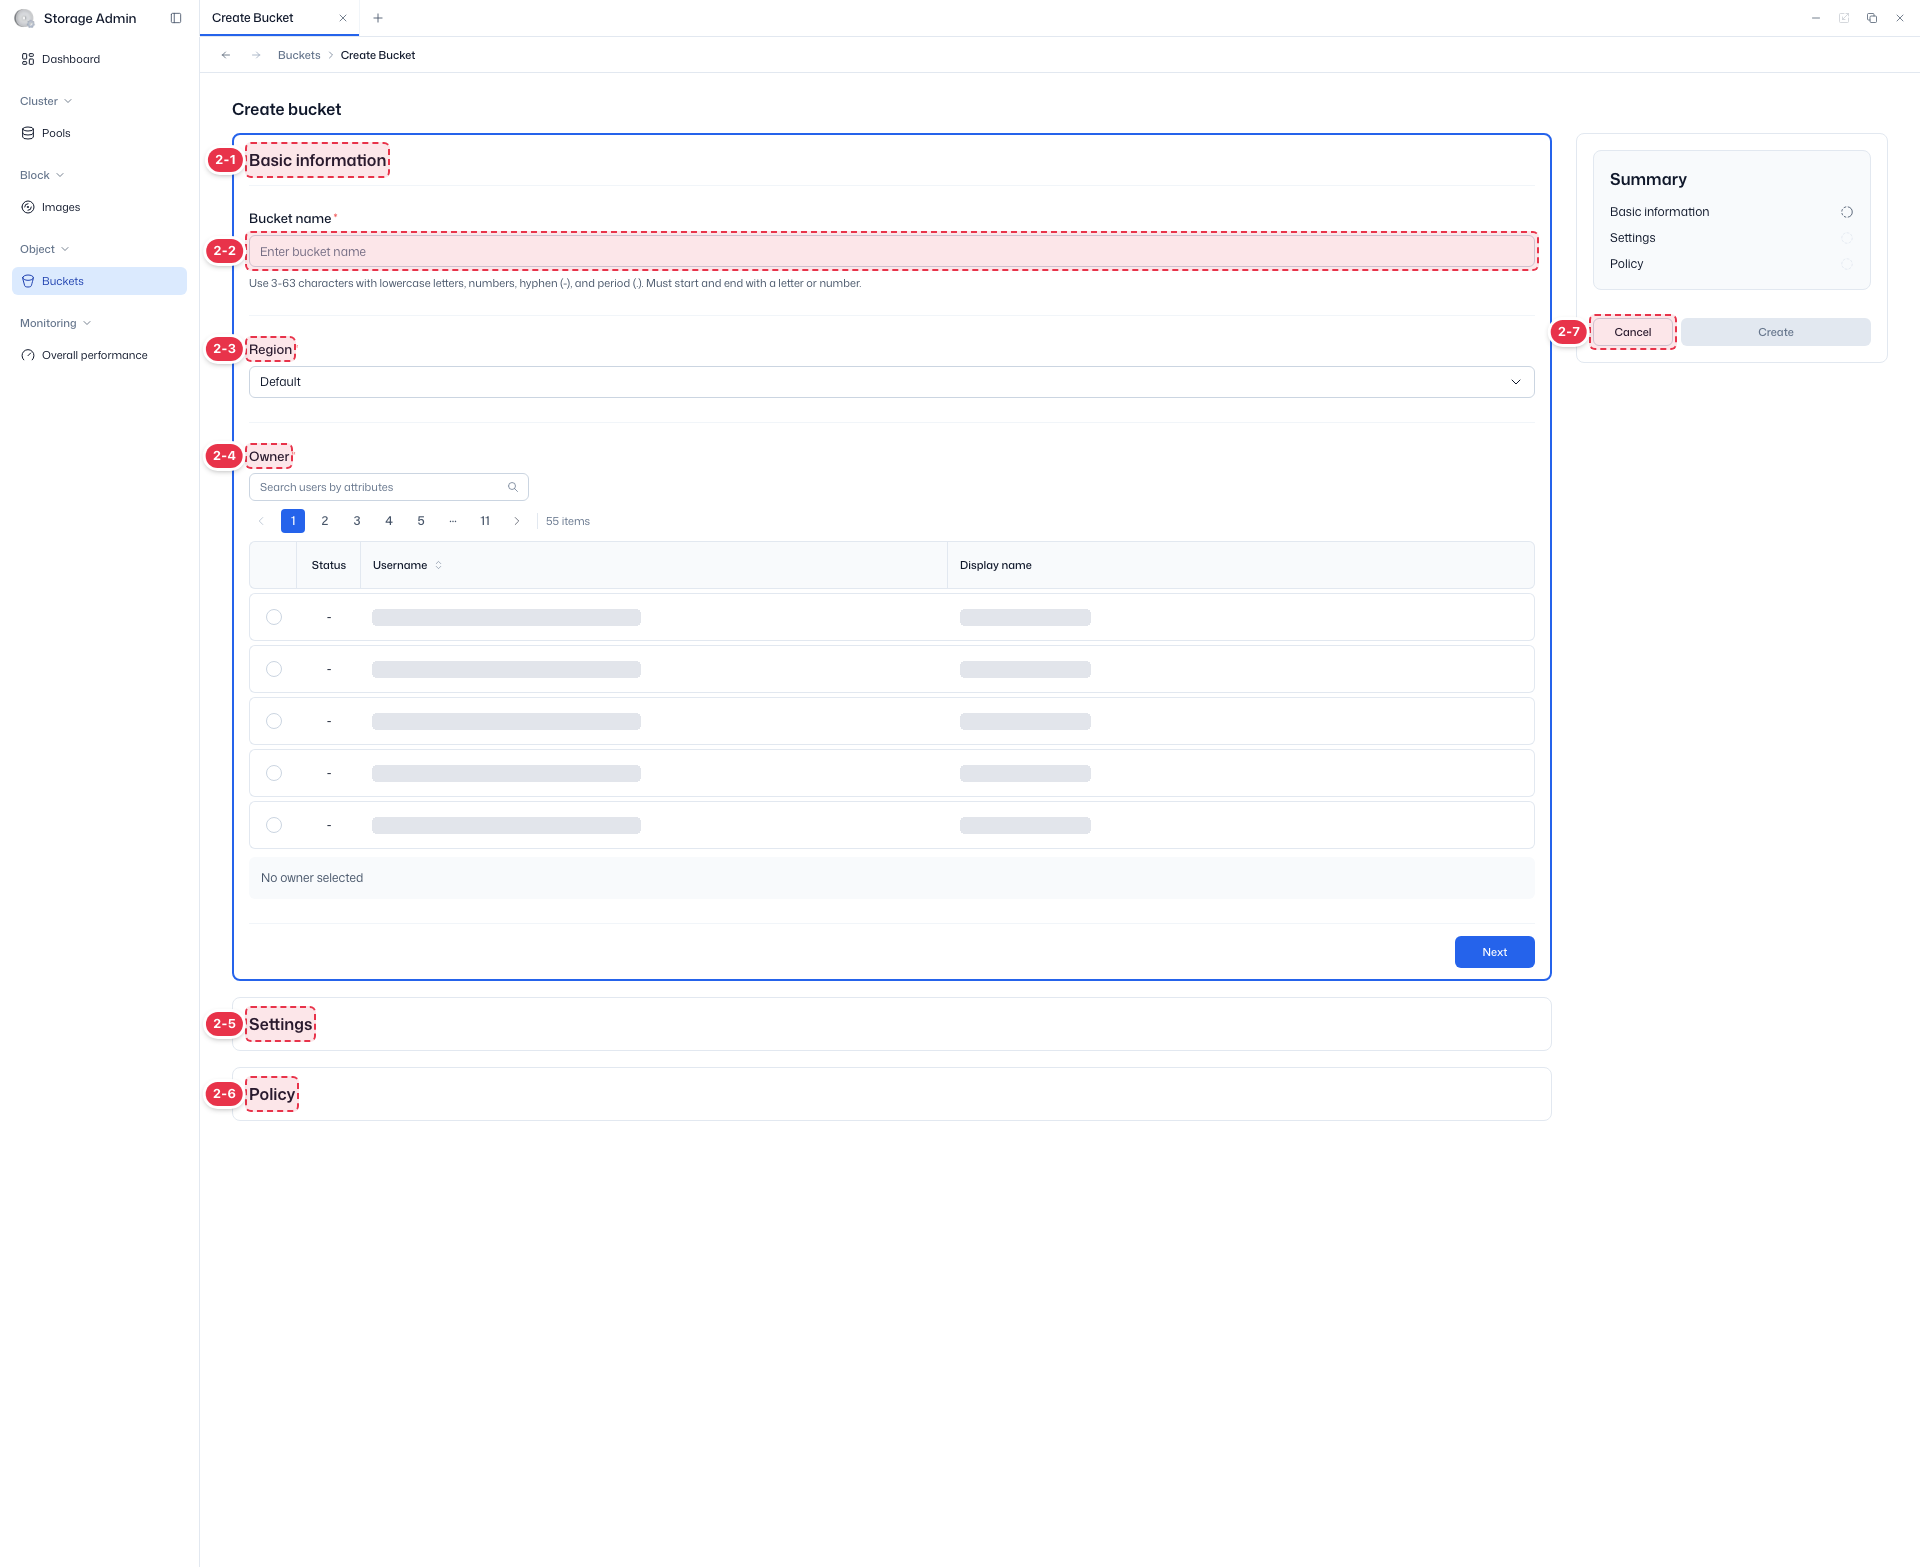Click Basic information in Summary panel
Screen dimensions: 1920x1567
[x=1660, y=212]
